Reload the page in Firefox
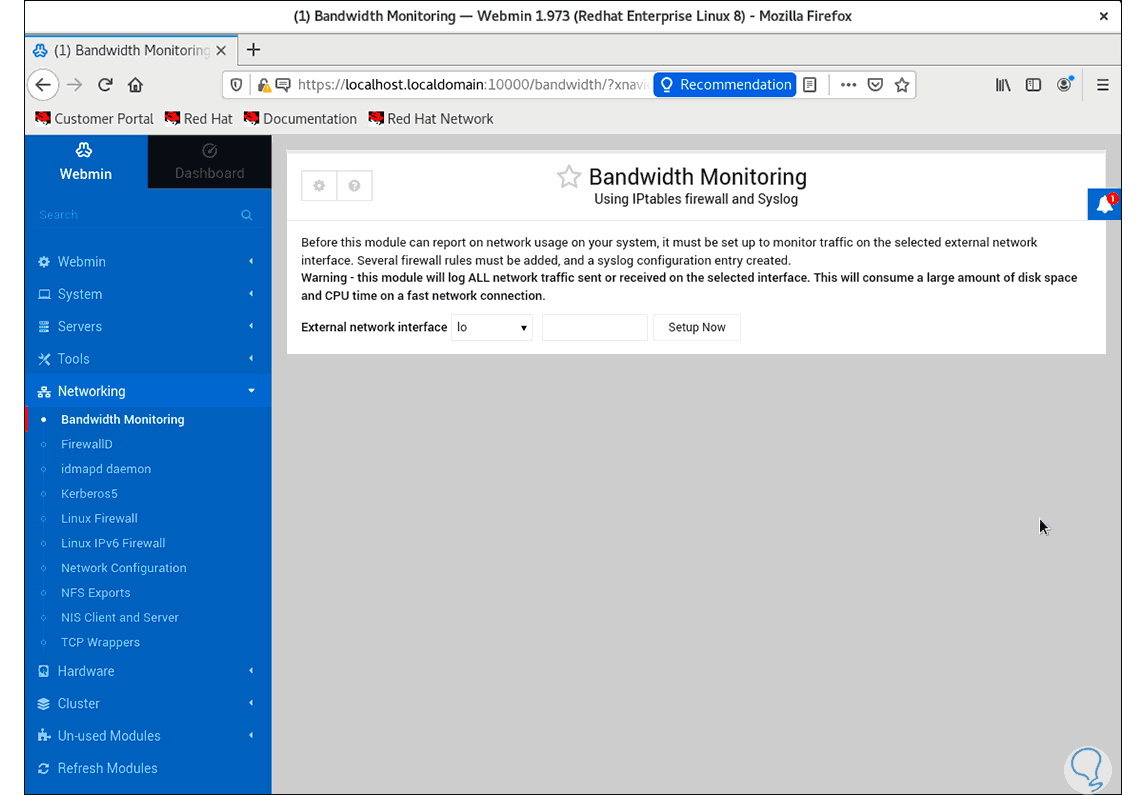The image size is (1146, 795). pyautogui.click(x=105, y=85)
